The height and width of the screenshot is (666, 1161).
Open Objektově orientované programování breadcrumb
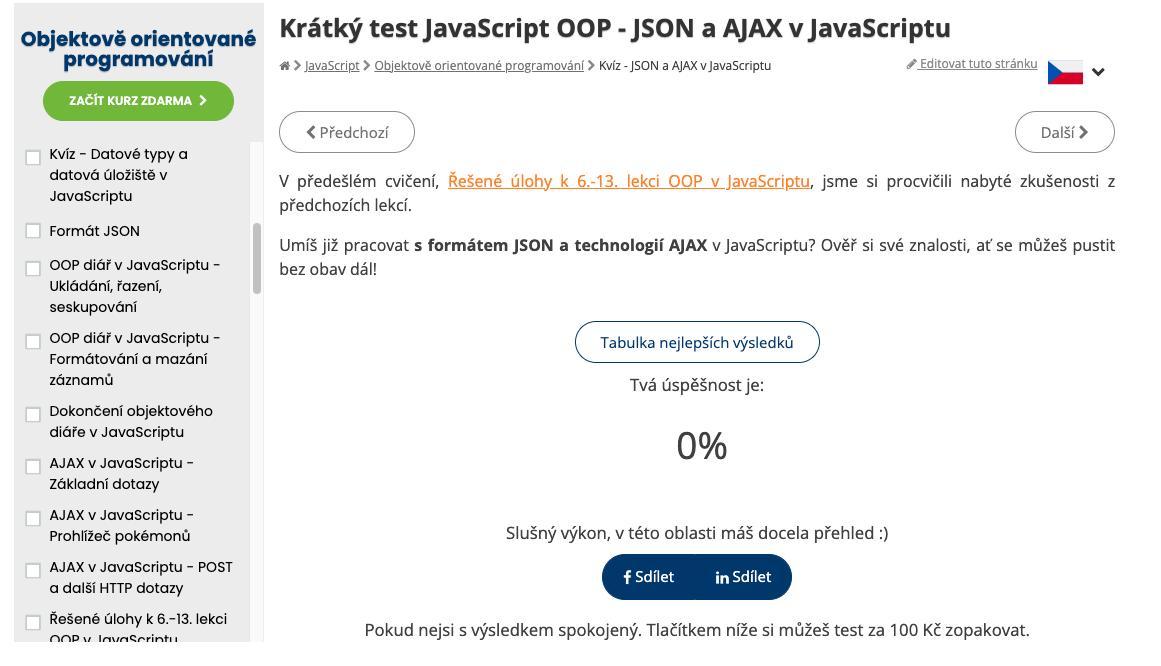[x=479, y=66]
